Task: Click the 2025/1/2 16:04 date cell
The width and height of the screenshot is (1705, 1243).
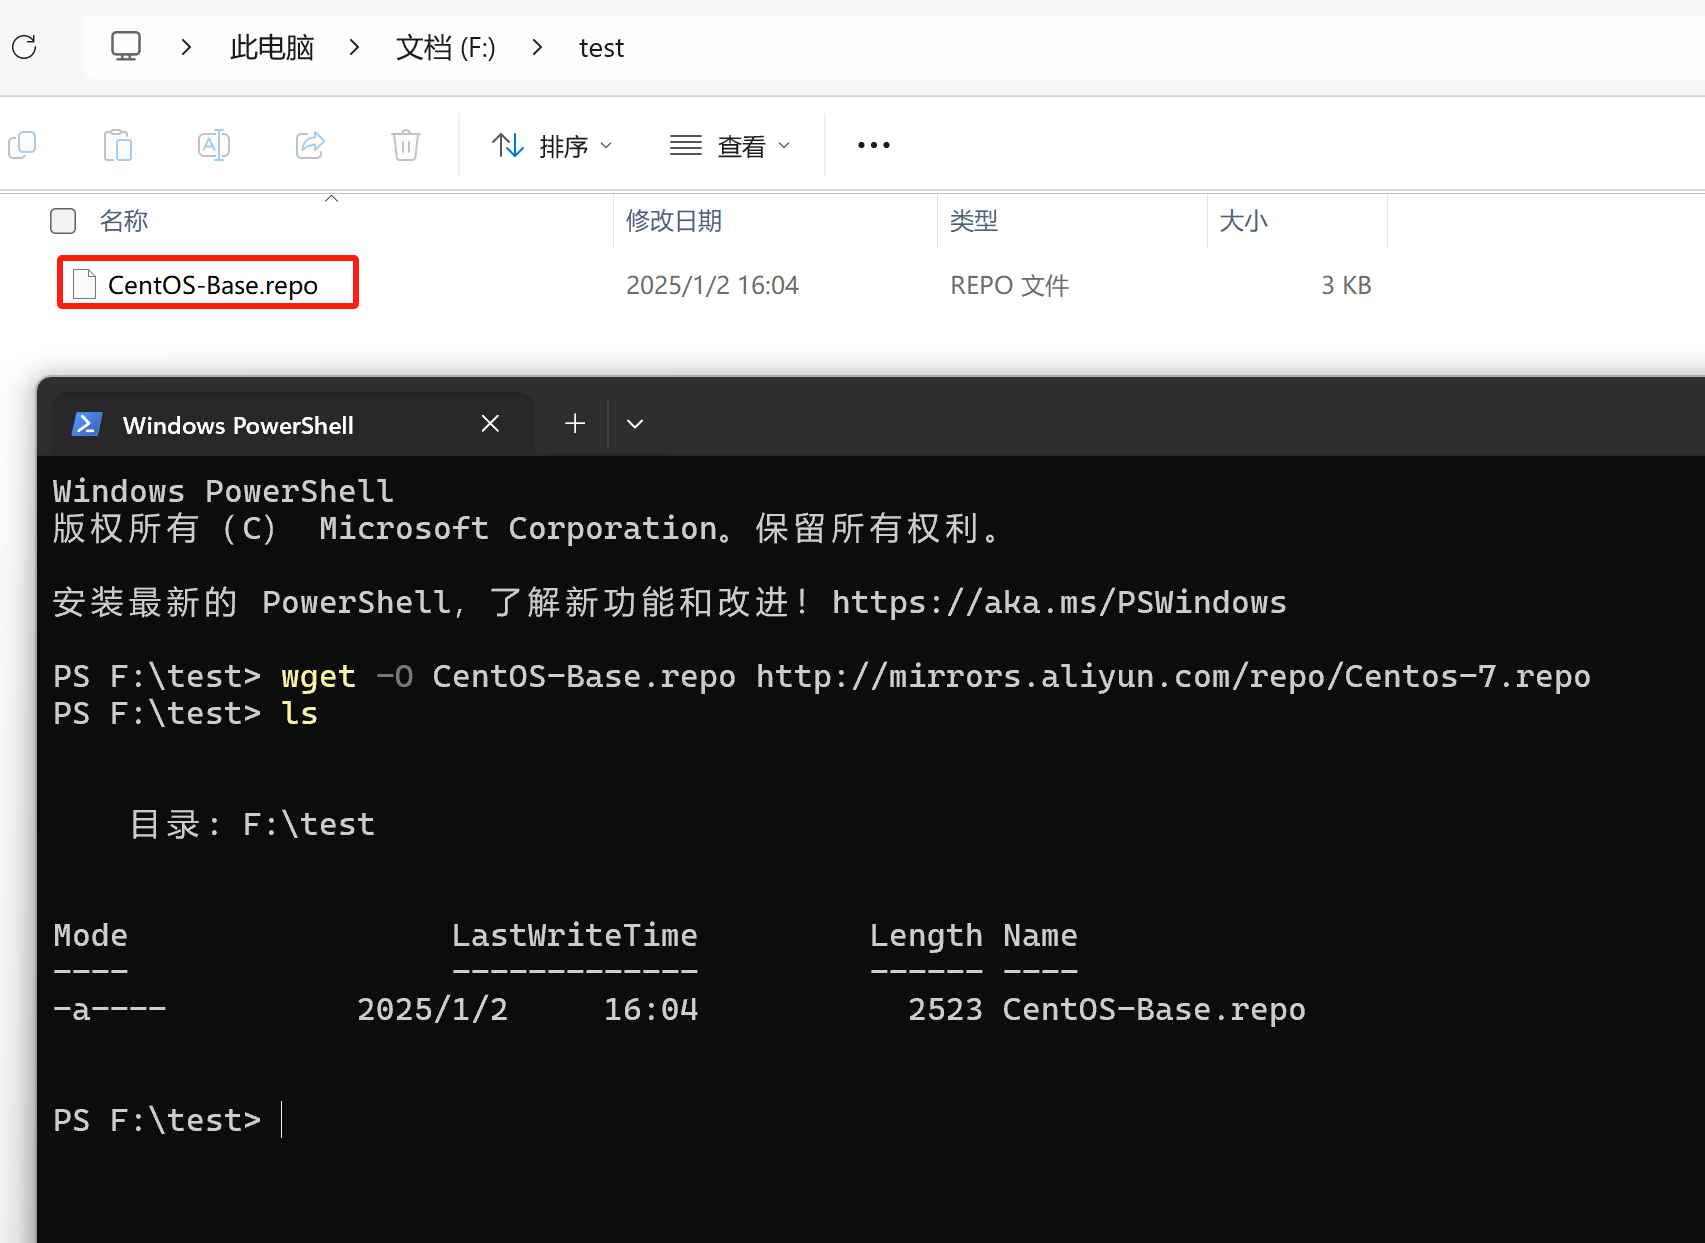Action: pos(713,286)
